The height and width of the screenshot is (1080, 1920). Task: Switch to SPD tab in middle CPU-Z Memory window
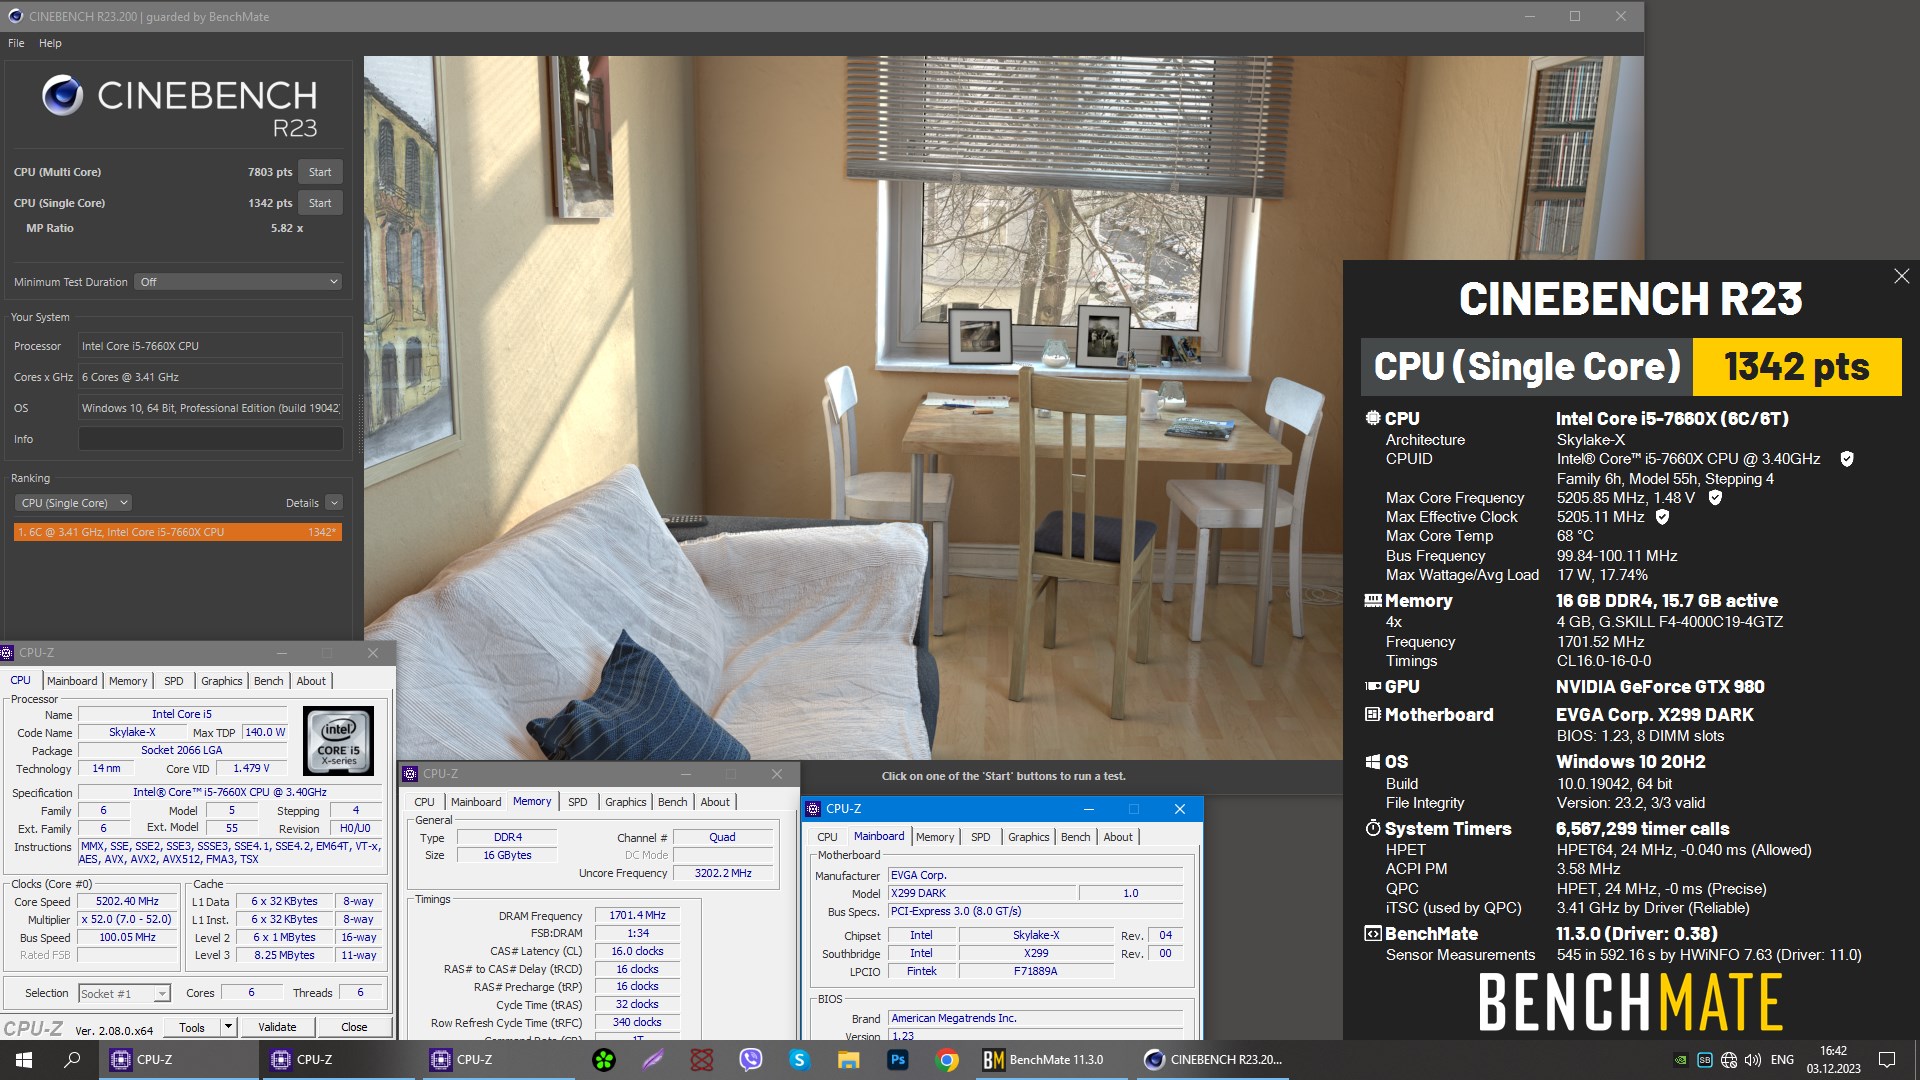578,802
